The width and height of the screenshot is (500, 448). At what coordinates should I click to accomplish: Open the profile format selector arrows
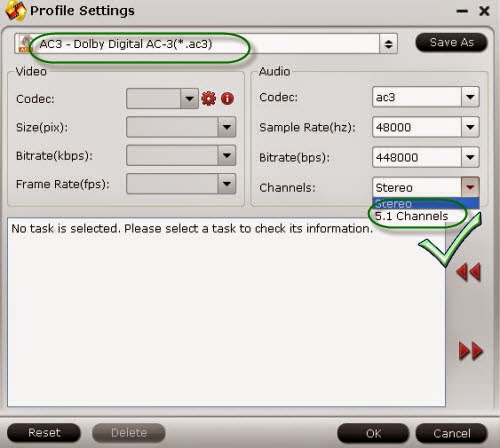pos(388,44)
